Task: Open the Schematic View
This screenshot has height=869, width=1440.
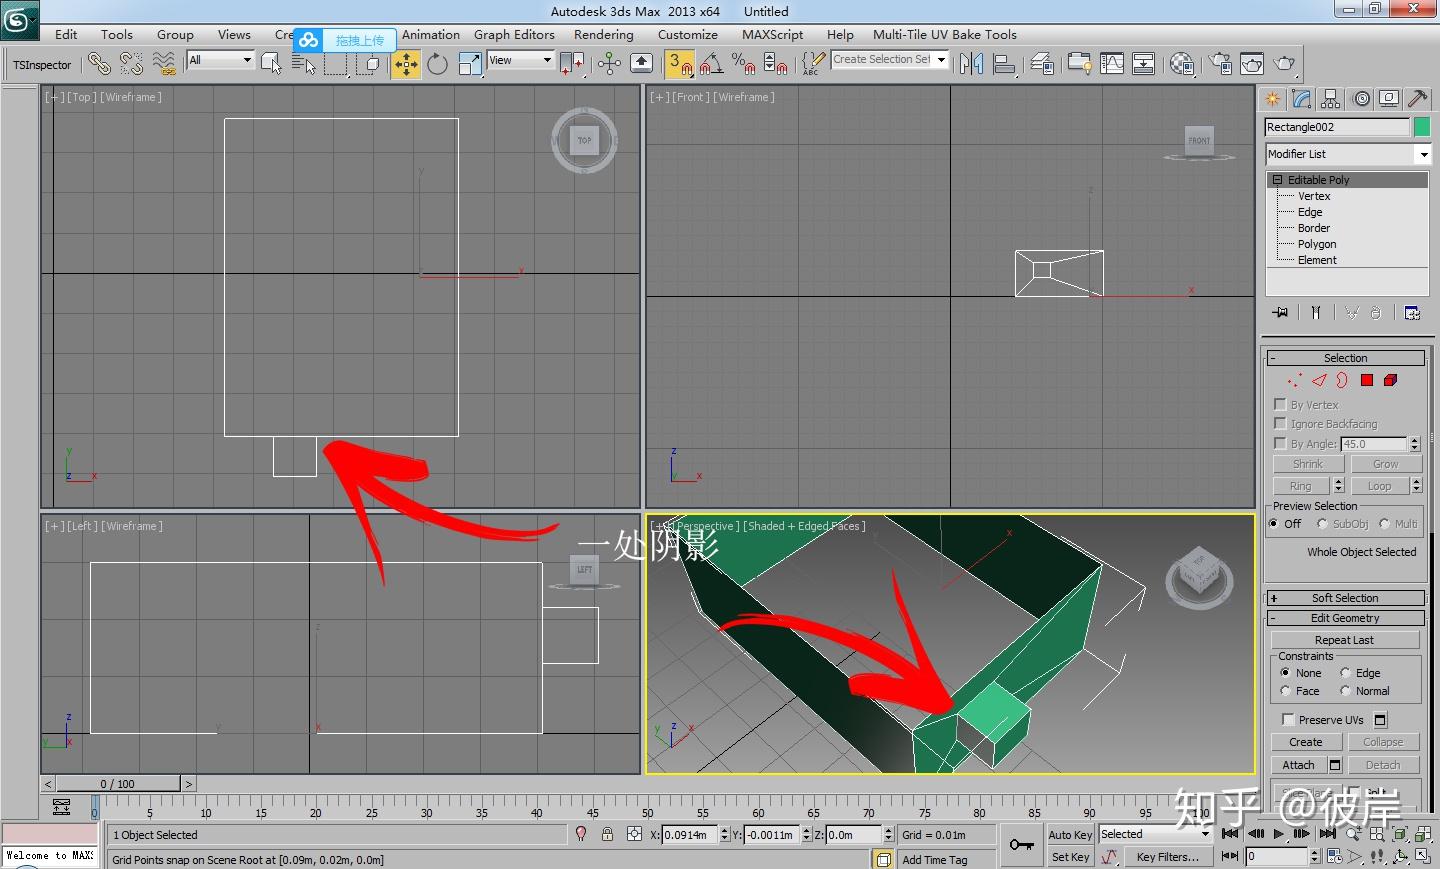Action: [x=1144, y=64]
